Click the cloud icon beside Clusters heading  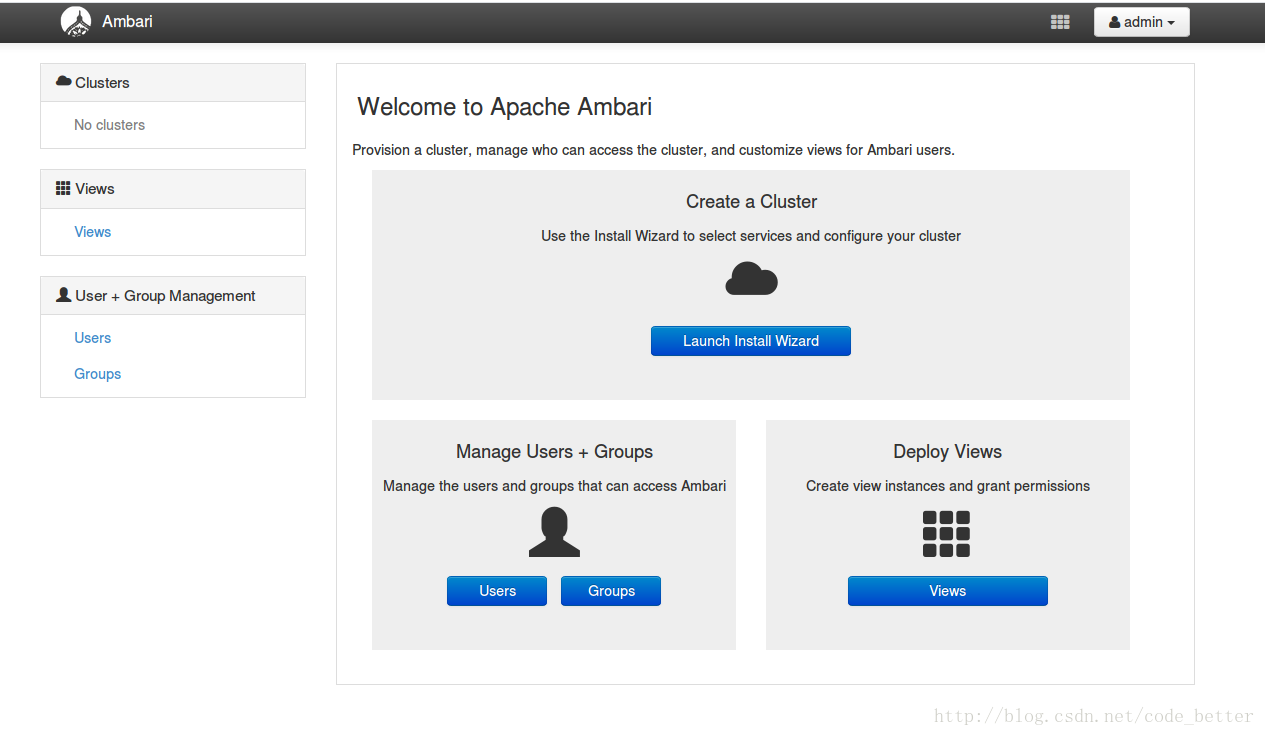[64, 81]
